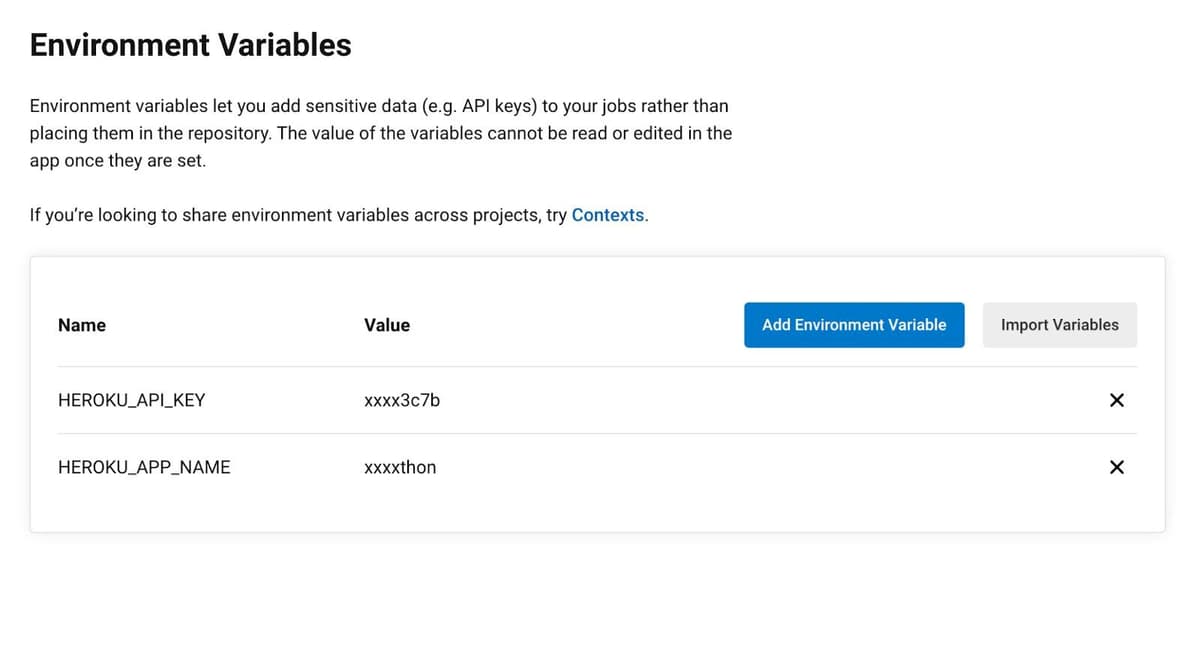Viewport: 1200px width, 667px height.
Task: Click the HEROKU_APP_NAME table row
Action: tap(600, 467)
